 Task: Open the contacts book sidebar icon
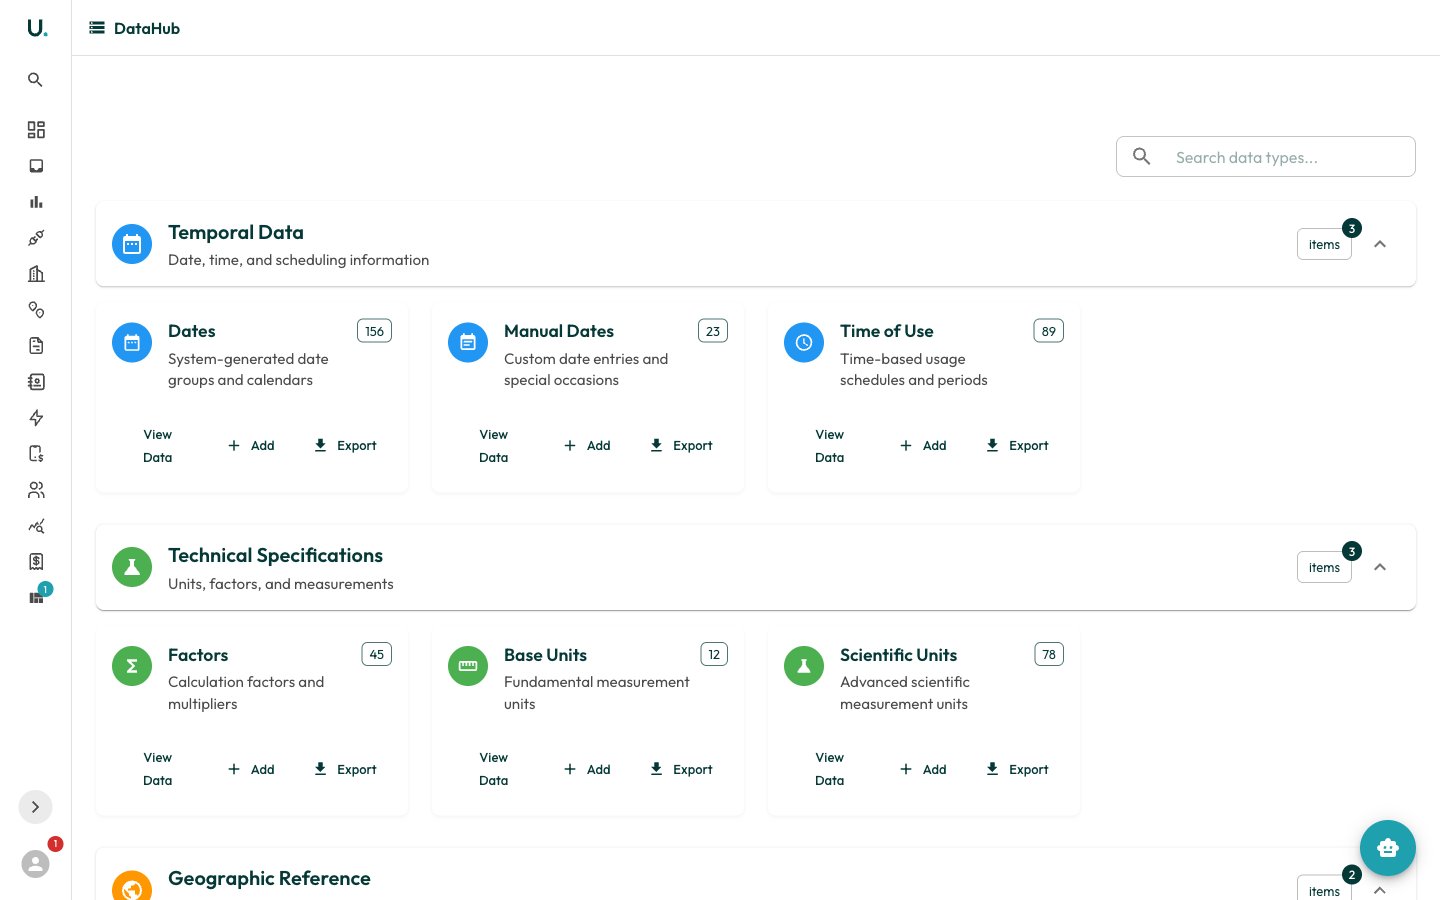[x=36, y=382]
